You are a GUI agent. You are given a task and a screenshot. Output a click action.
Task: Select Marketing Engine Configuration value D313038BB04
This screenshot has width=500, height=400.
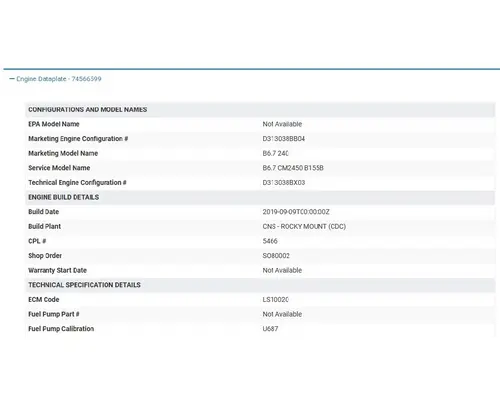click(284, 139)
